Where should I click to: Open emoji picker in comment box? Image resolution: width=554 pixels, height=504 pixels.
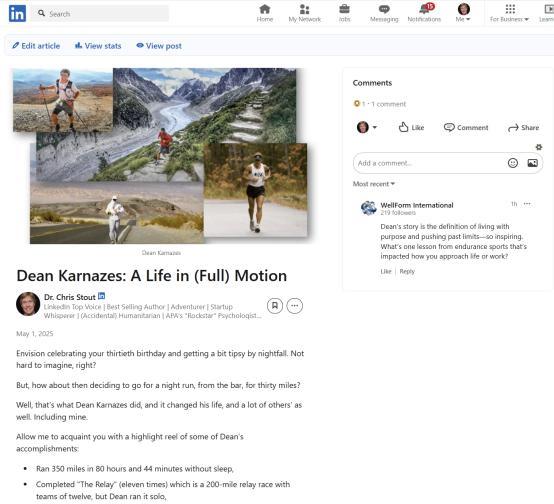pyautogui.click(x=513, y=163)
